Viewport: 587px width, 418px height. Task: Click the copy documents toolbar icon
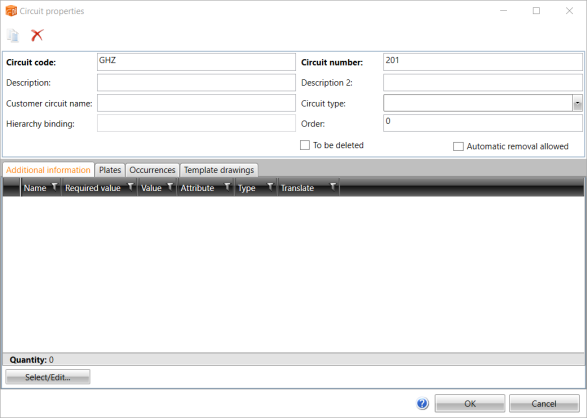coord(13,36)
